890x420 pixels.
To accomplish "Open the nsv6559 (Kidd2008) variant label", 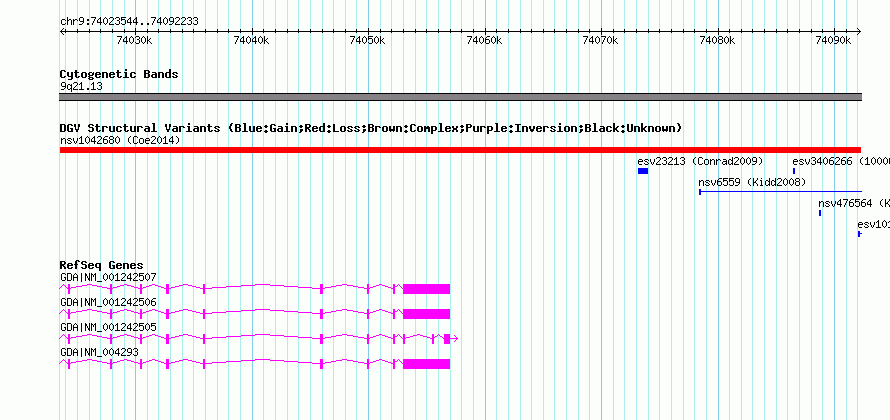I will point(752,182).
